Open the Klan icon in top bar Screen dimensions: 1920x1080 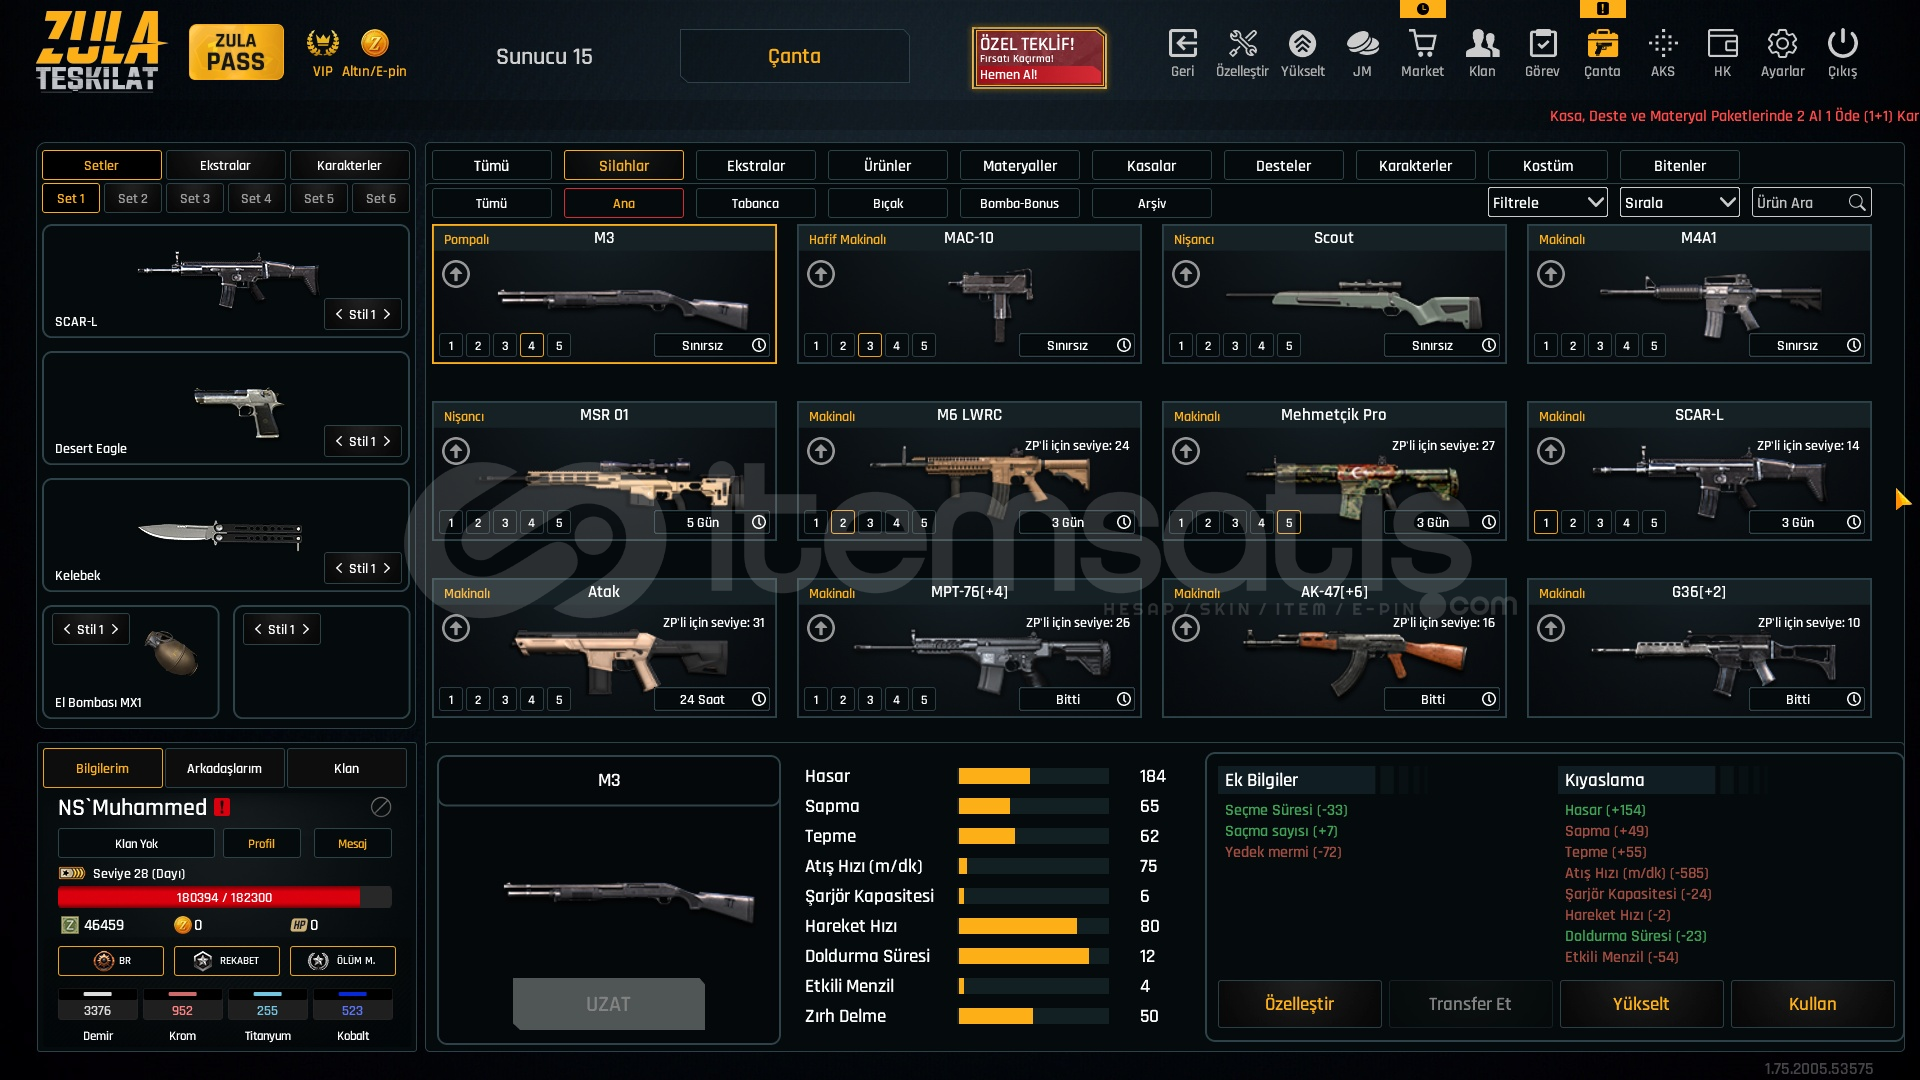click(1482, 45)
